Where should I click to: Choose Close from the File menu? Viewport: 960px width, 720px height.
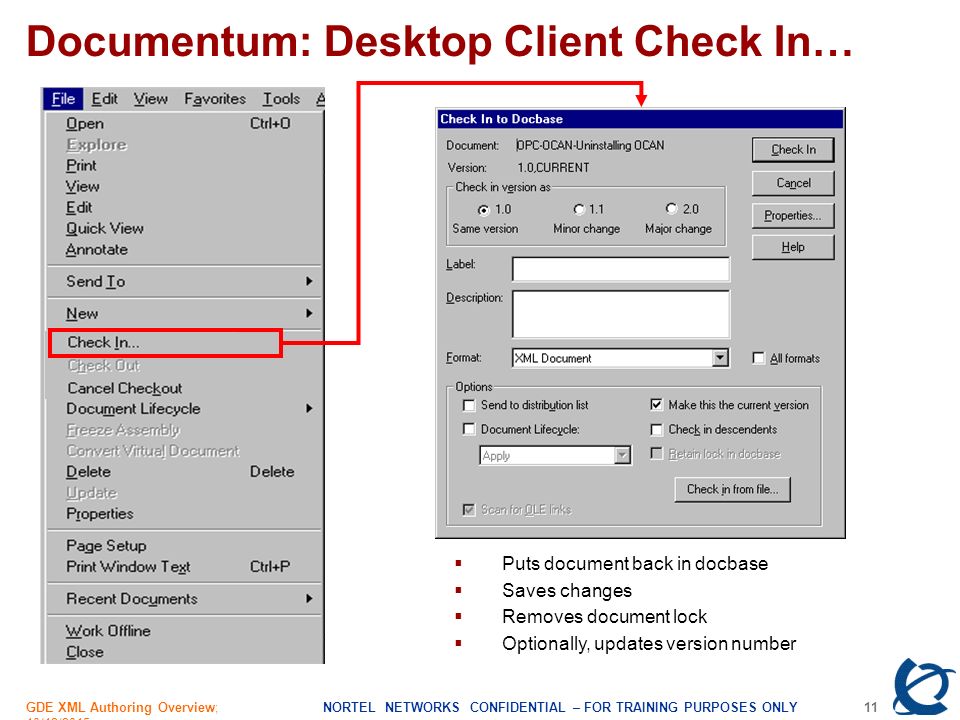(184, 652)
